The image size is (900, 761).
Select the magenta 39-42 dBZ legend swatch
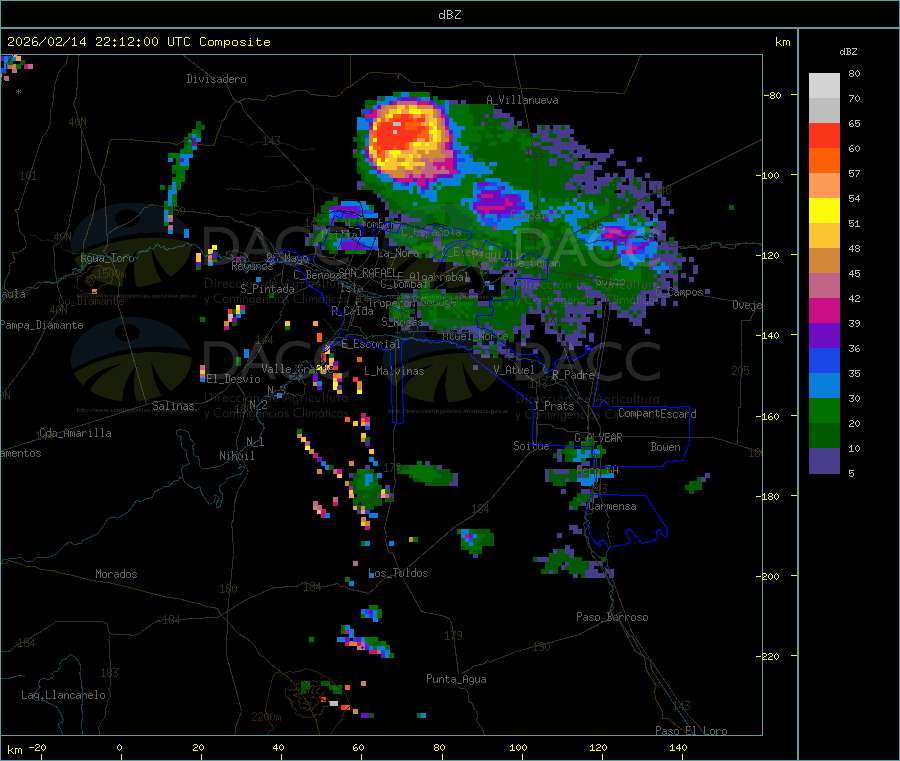[824, 310]
